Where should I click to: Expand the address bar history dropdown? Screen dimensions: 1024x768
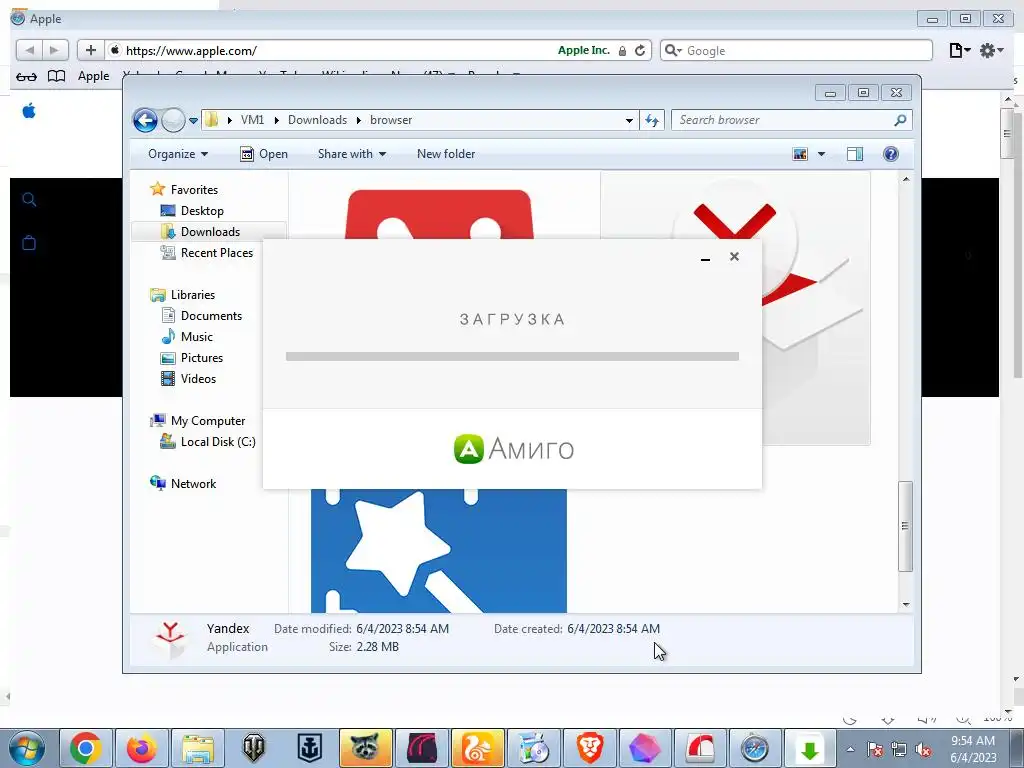(x=629, y=120)
